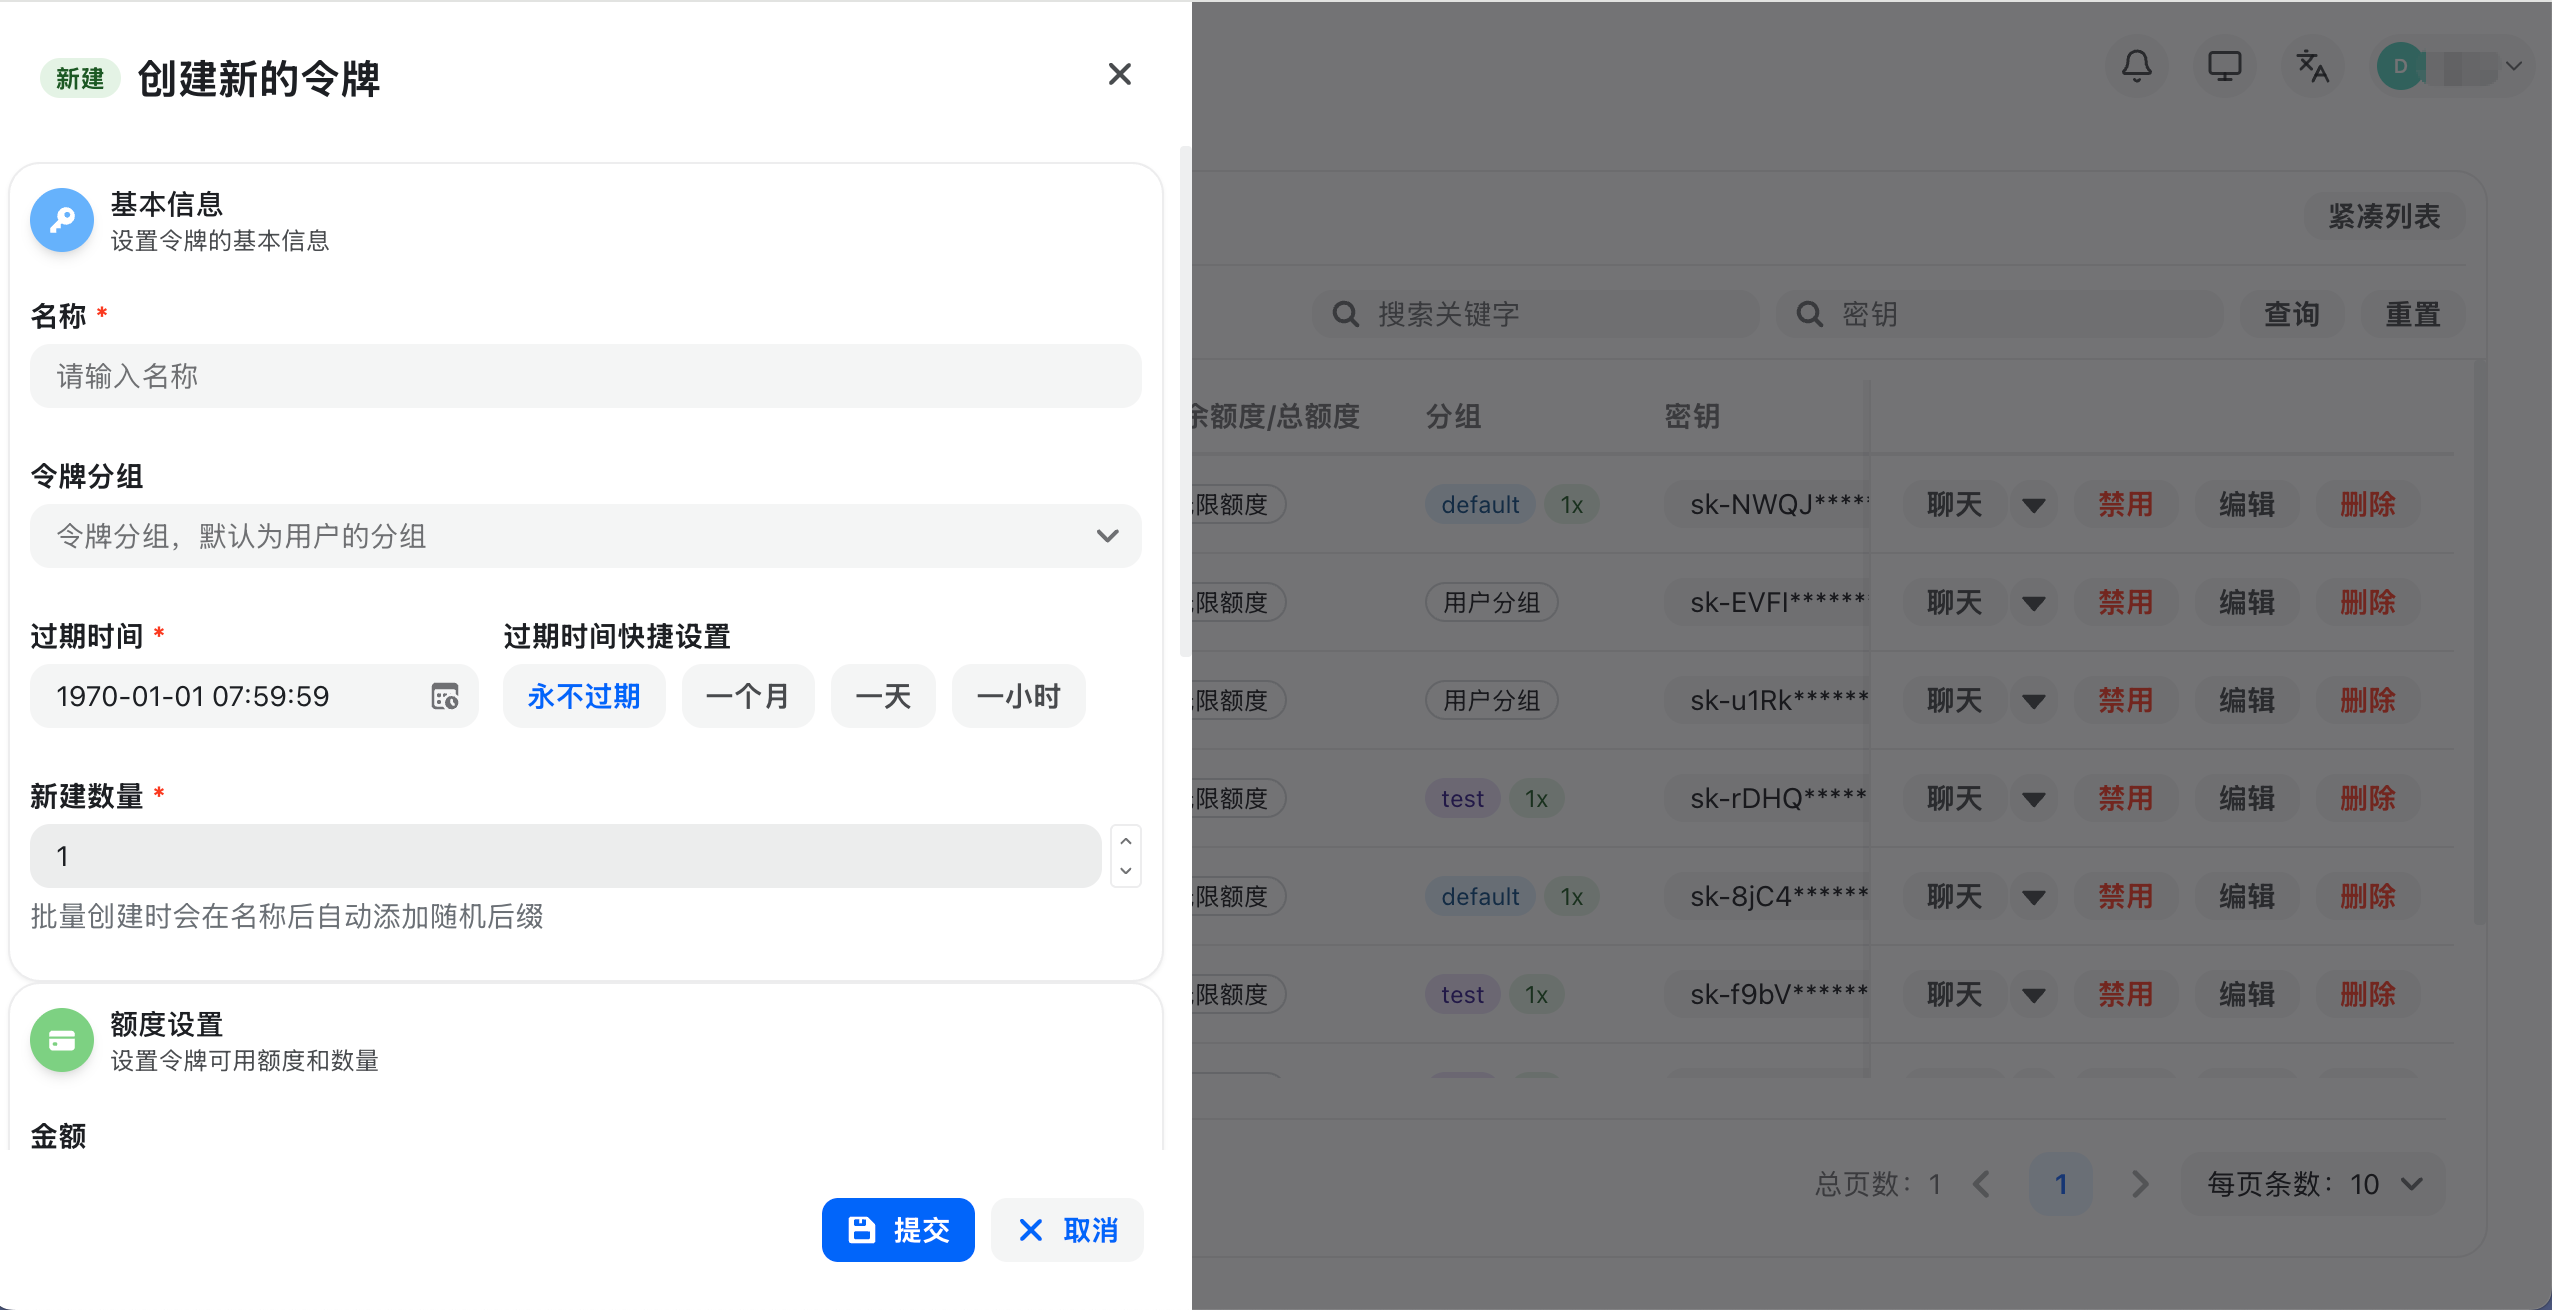2552x1310 pixels.
Task: Click the 重置 button
Action: (x=2413, y=314)
